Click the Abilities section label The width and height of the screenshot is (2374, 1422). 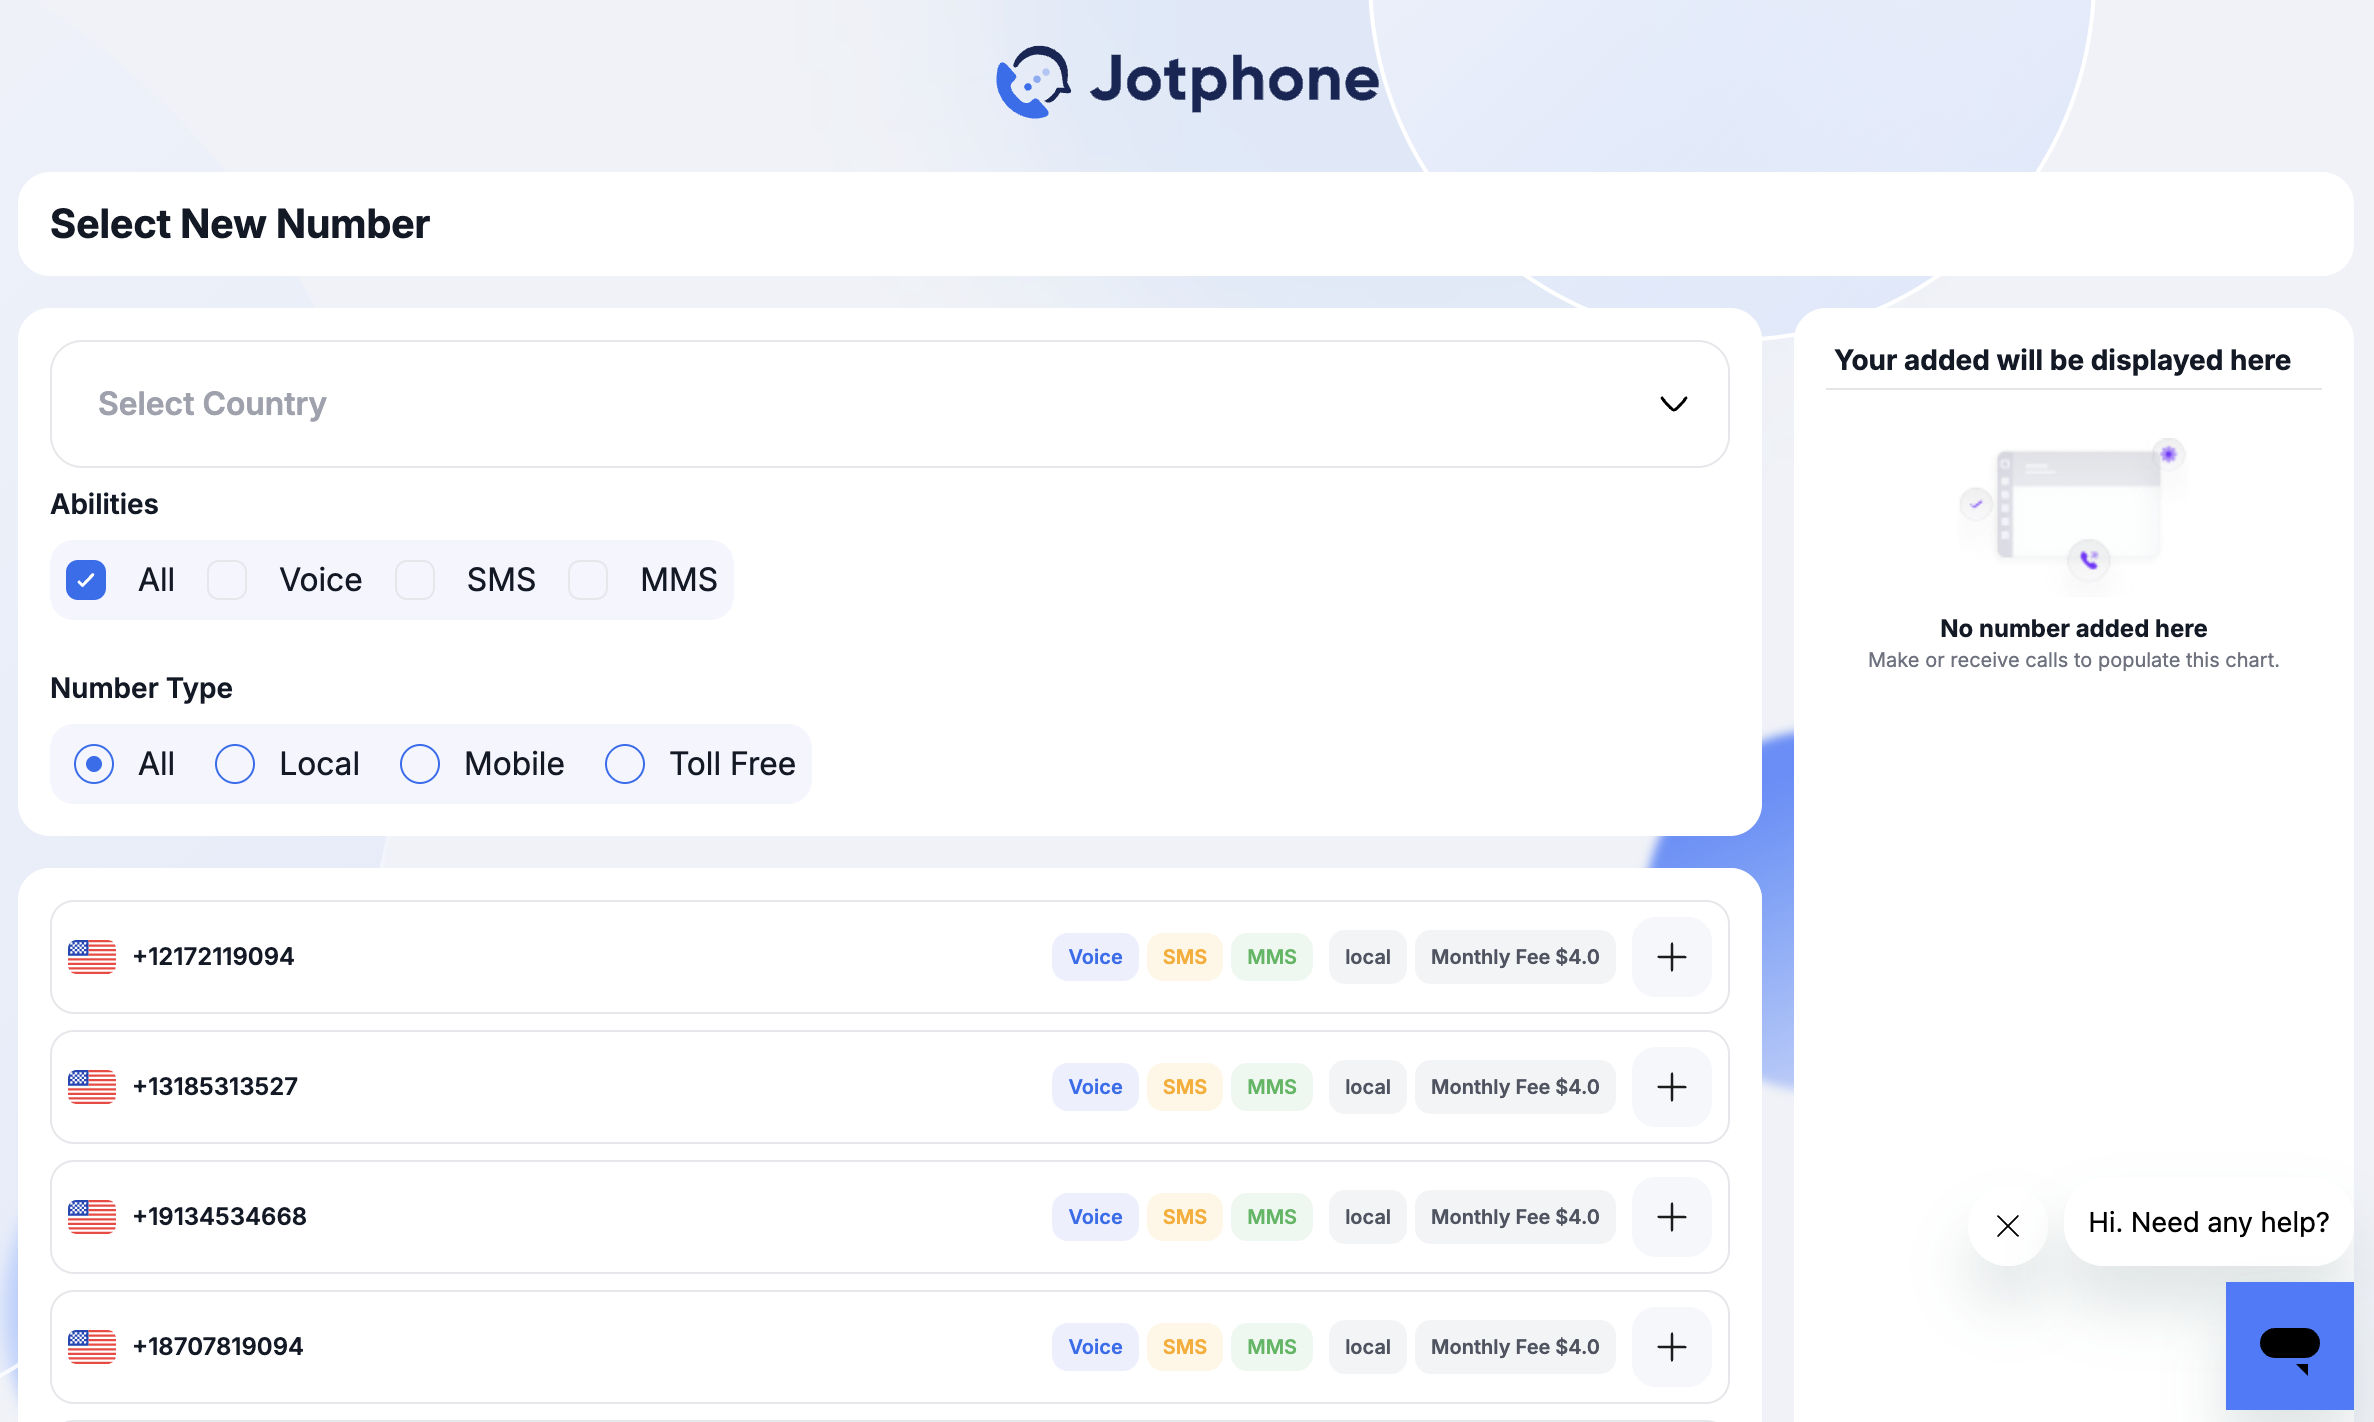(x=105, y=504)
